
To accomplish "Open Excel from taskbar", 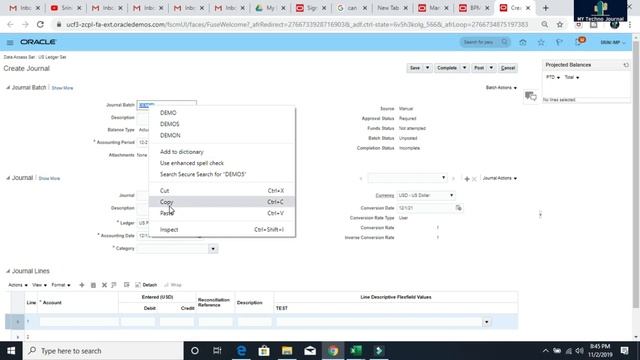I will click(x=356, y=351).
